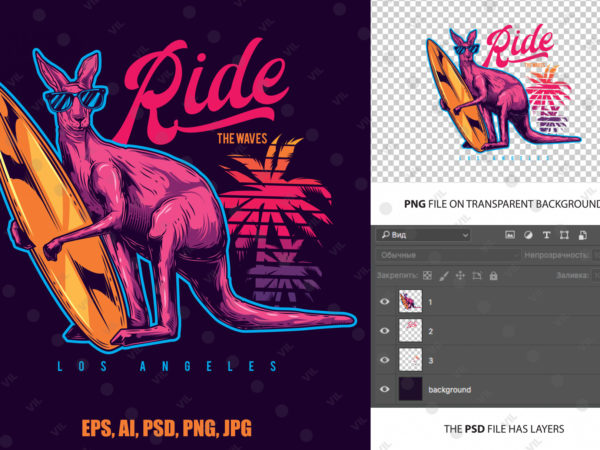Toggle visibility of the background layer

click(385, 389)
